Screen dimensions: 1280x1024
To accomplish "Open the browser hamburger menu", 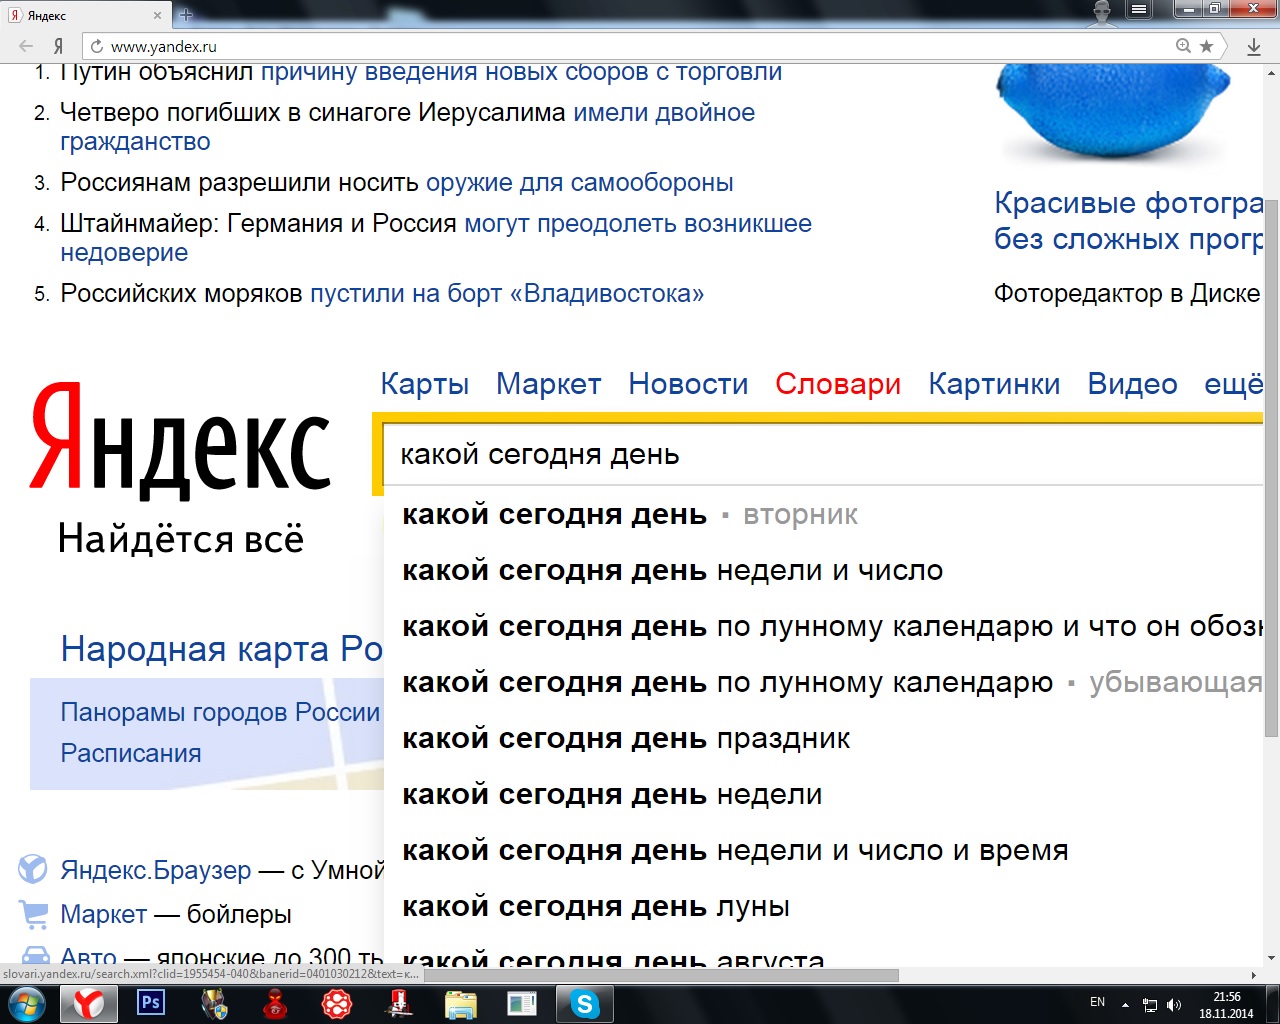I will 1139,10.
